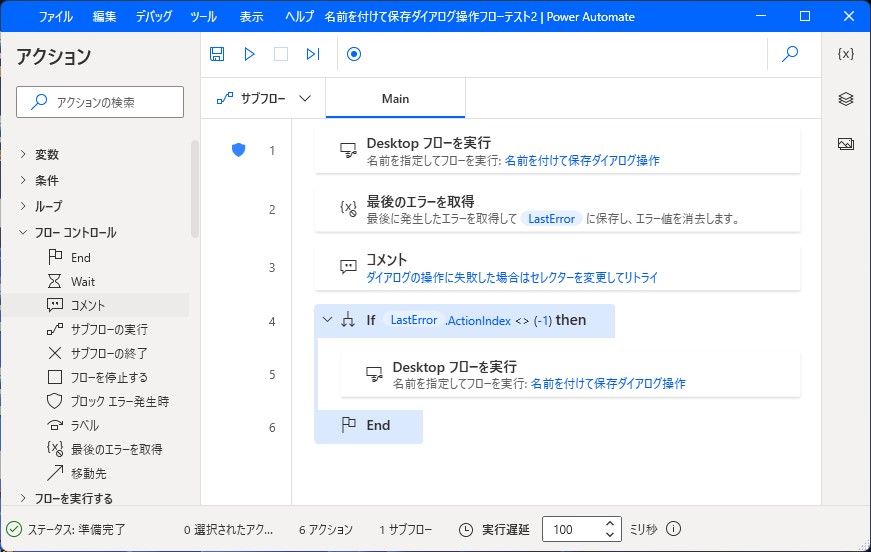Increase execution delay with up arrow
This screenshot has width=871, height=552.
(x=610, y=523)
